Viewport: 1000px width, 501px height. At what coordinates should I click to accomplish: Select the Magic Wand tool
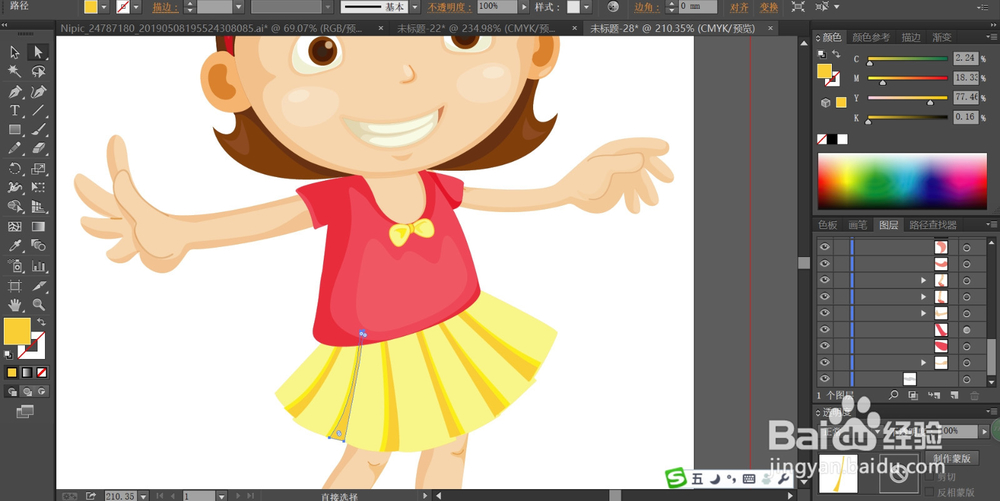coord(15,71)
